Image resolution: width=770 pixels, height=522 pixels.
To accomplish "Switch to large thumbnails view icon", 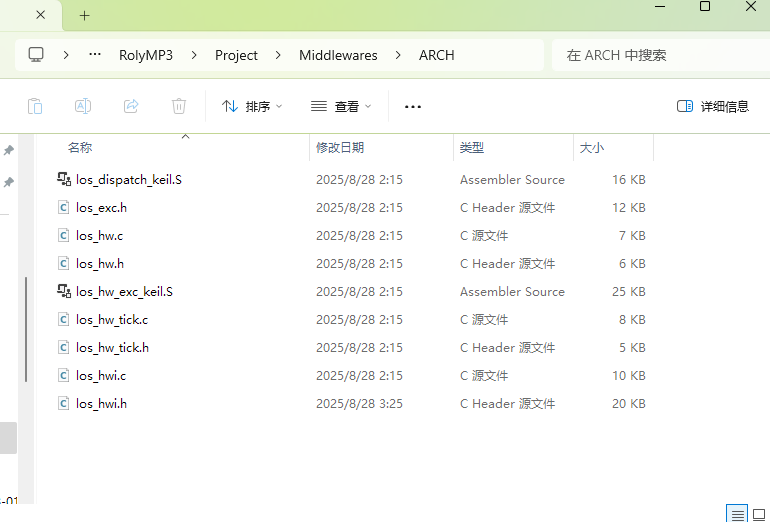I will pos(759,515).
